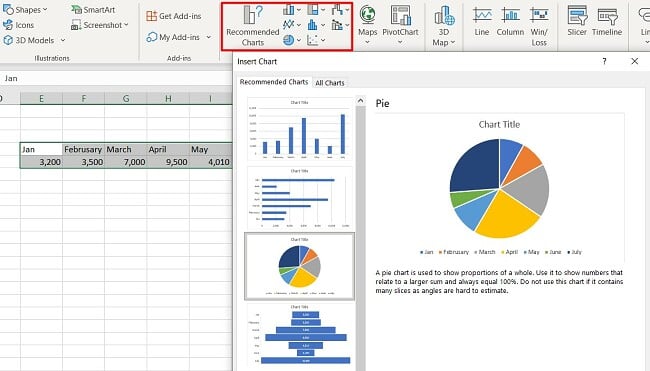
Task: Insert a line or area chart
Action: click(289, 25)
